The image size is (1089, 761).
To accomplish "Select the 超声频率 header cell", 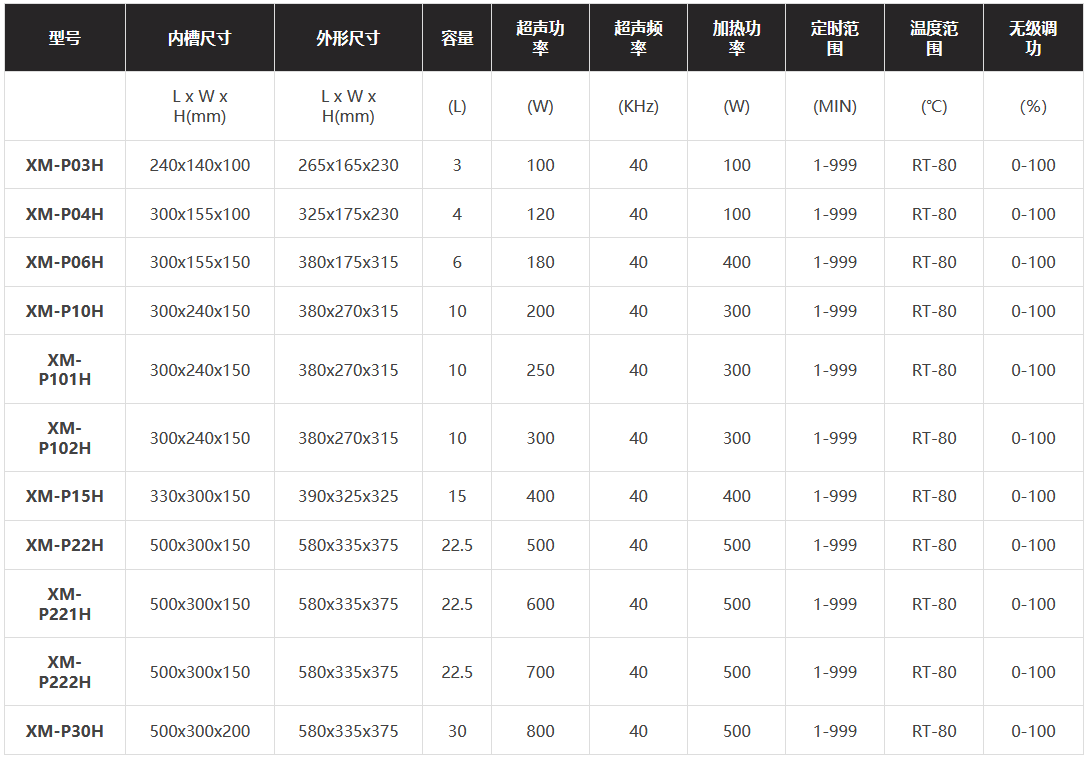I will click(x=638, y=38).
